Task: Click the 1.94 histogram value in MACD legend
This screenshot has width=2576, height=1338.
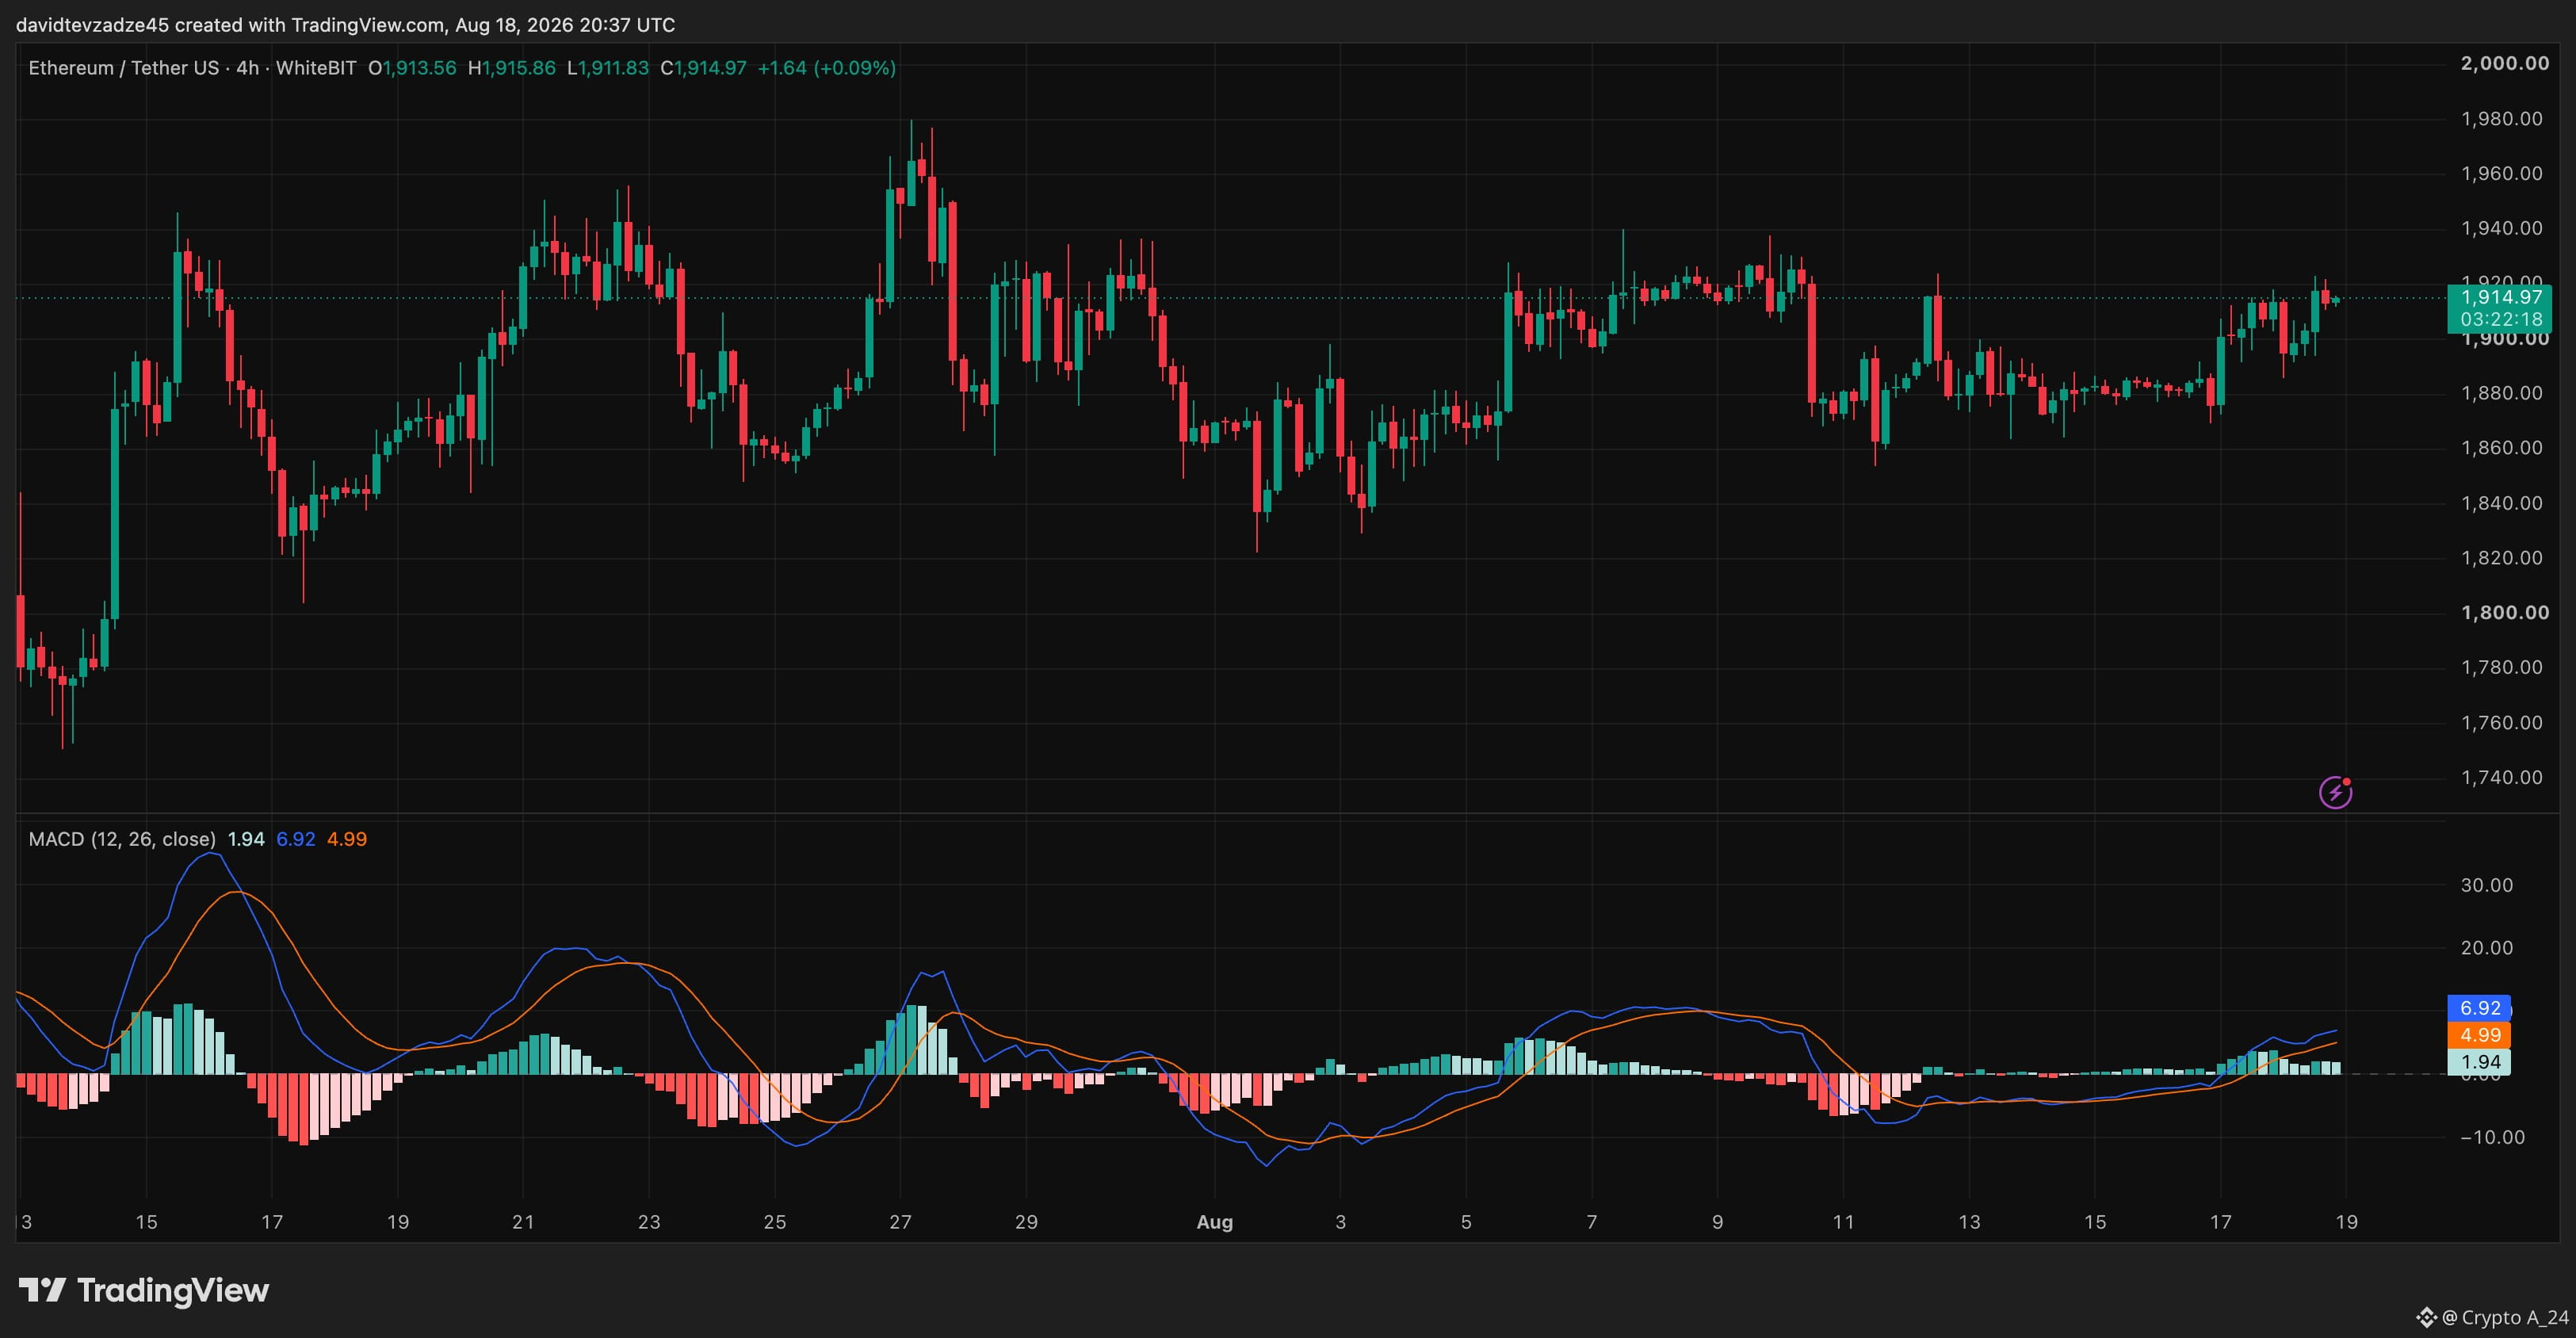Action: point(246,839)
